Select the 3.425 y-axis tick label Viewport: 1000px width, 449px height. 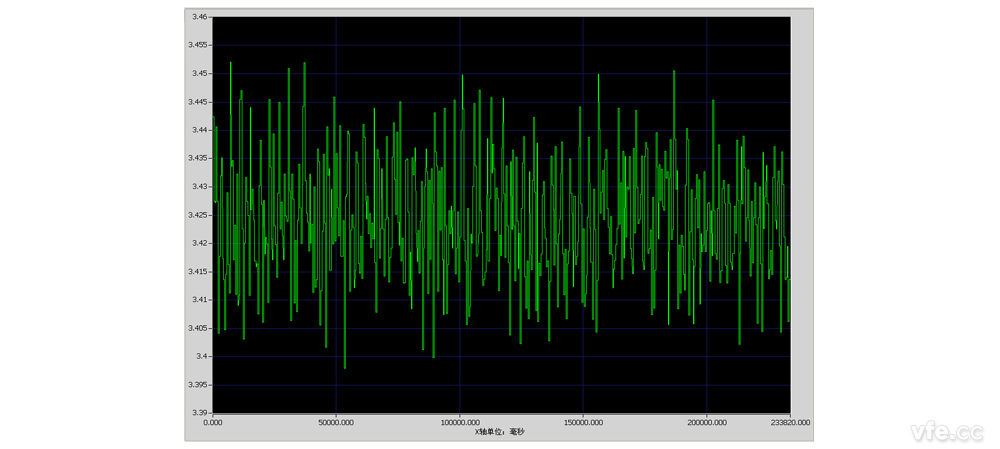point(198,214)
